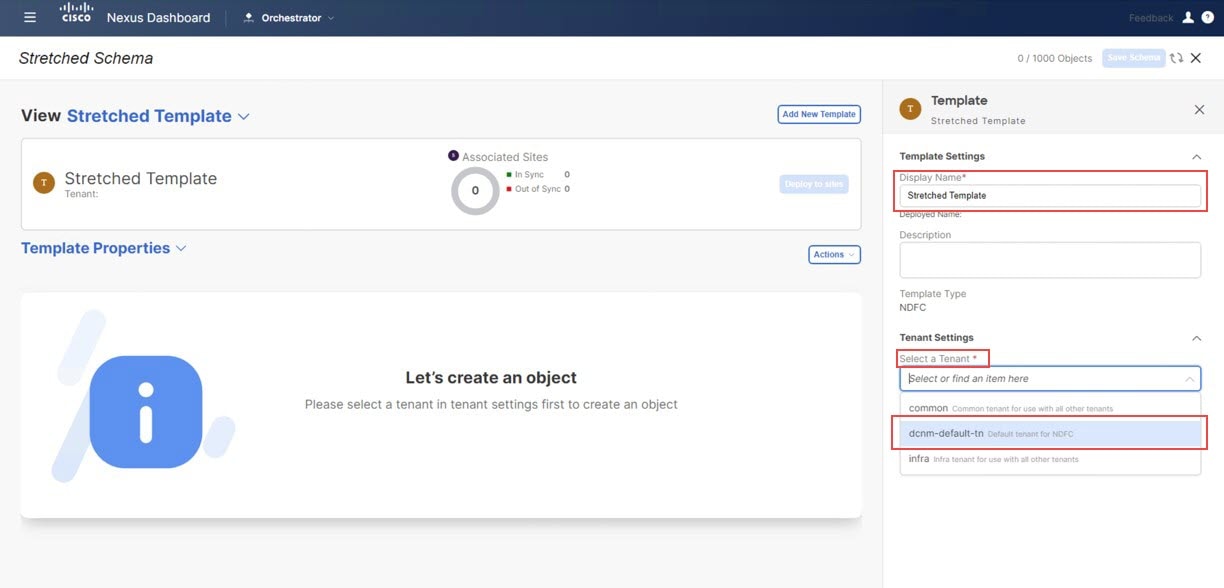The height and width of the screenshot is (588, 1224).
Task: Click the Nexus Dashboard title
Action: pos(158,18)
